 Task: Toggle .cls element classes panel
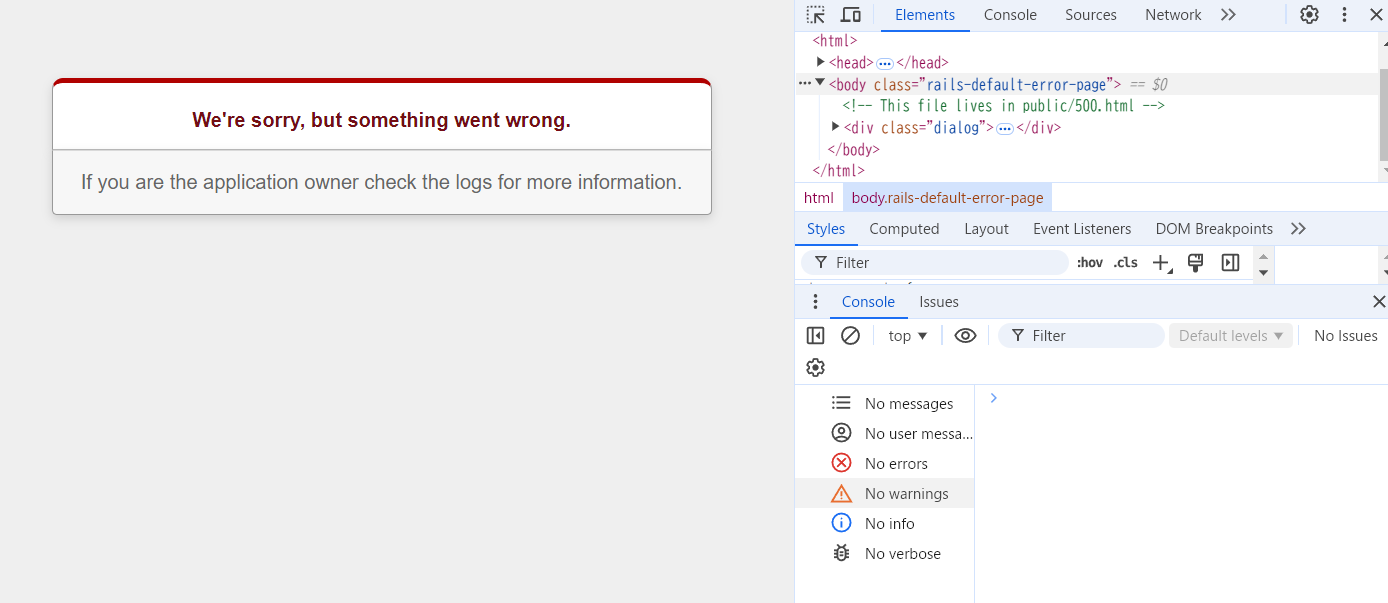[1126, 263]
